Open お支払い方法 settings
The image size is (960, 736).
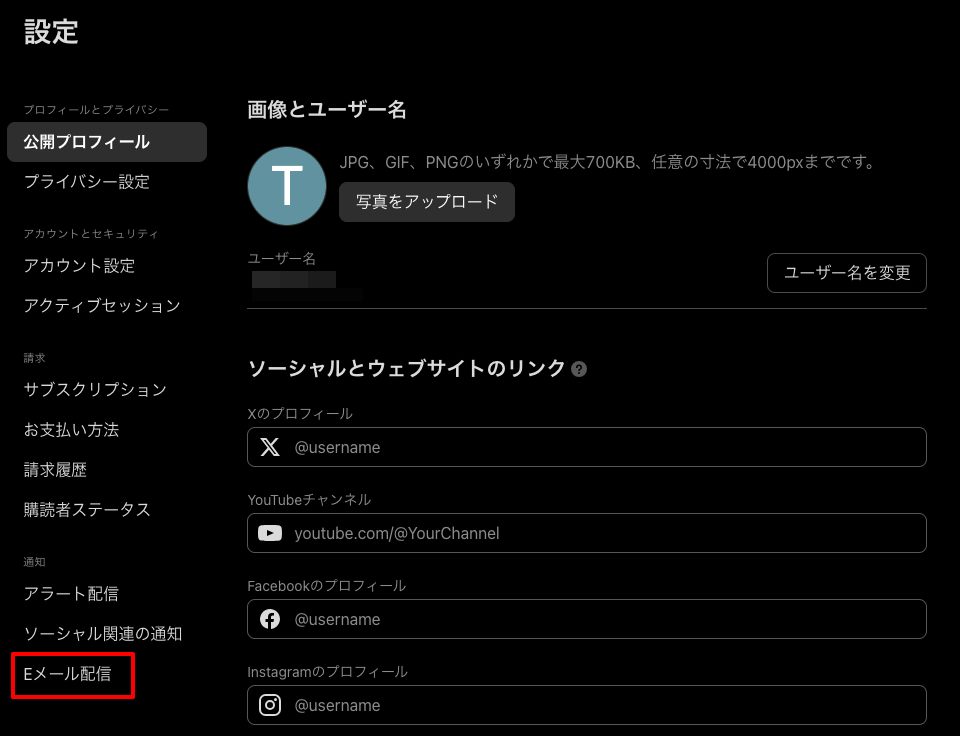pos(71,430)
